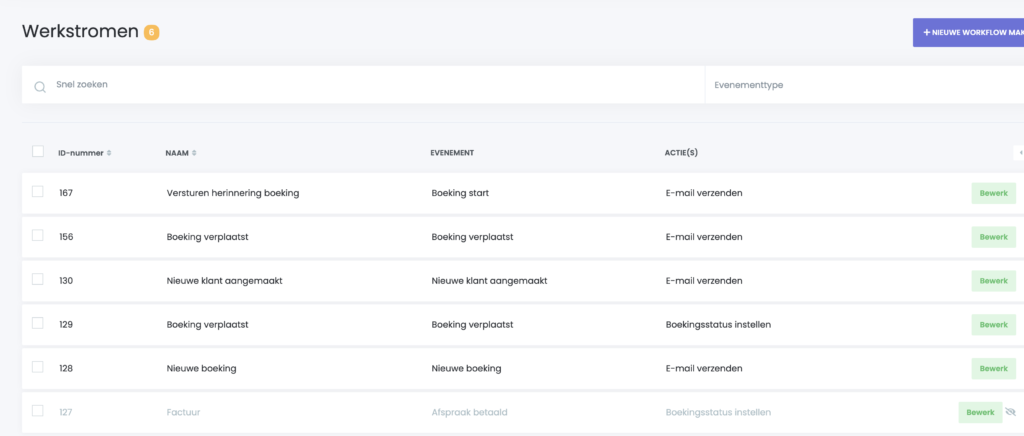Mark the checkbox for workflow 156

click(x=38, y=236)
